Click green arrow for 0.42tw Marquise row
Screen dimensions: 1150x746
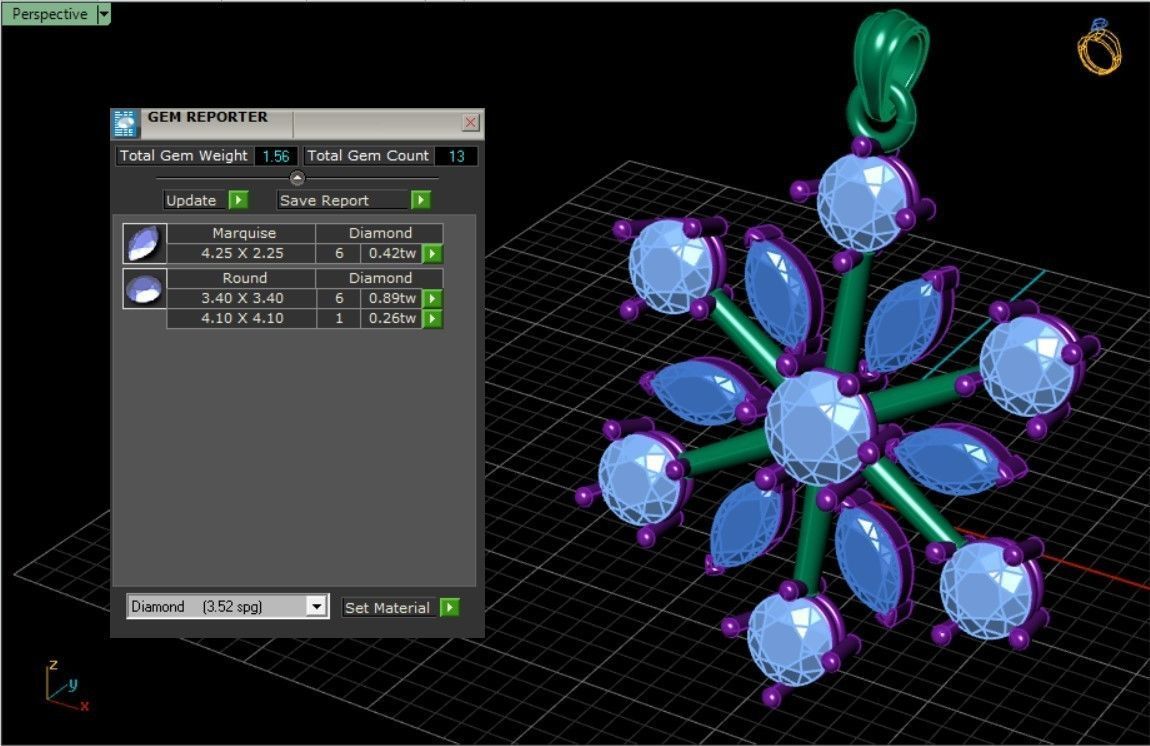tap(433, 254)
